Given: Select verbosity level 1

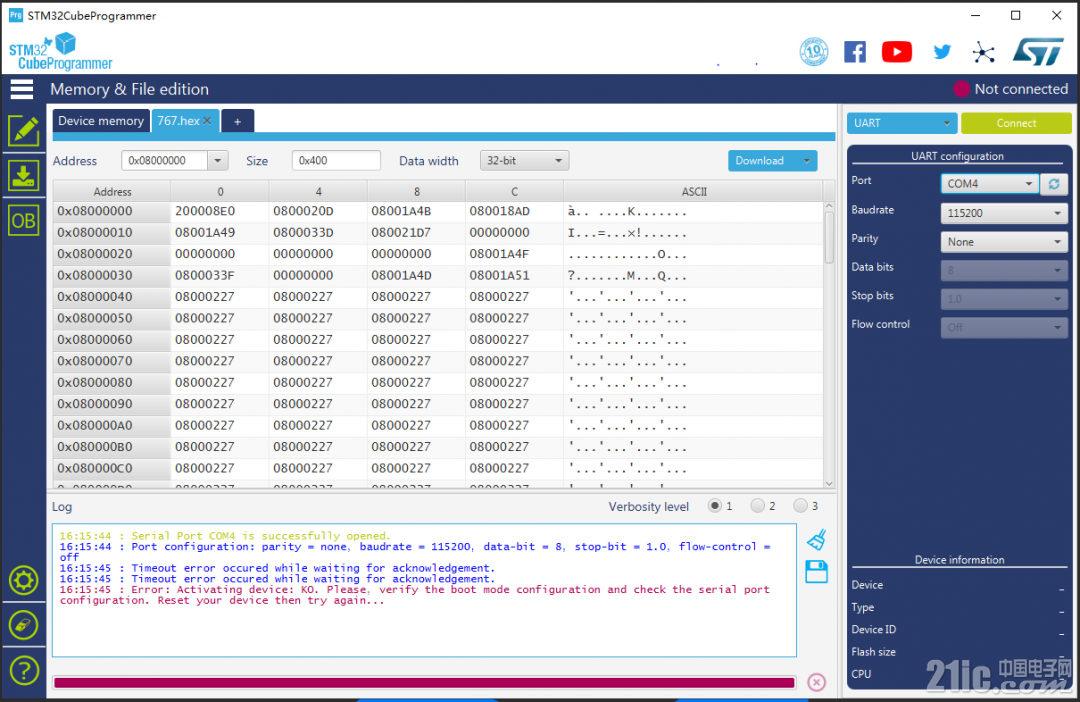Looking at the screenshot, I should 715,506.
